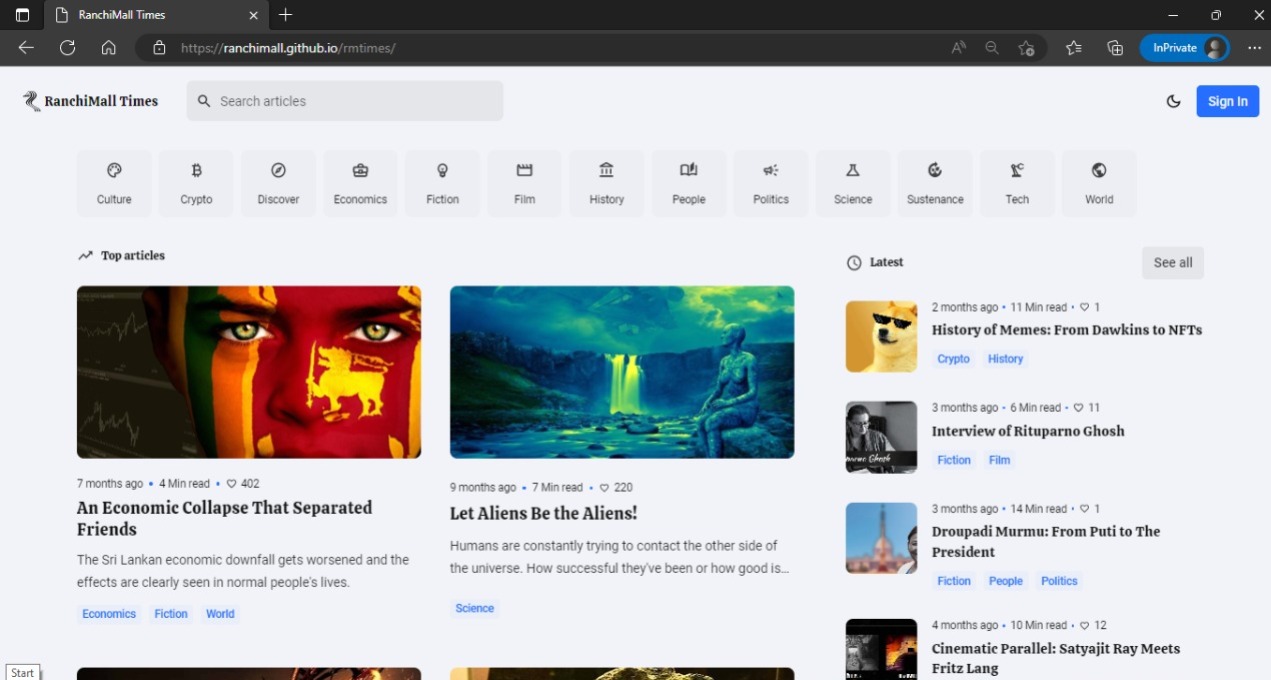This screenshot has height=680, width=1271.
Task: Open the Crypto category
Action: point(196,183)
